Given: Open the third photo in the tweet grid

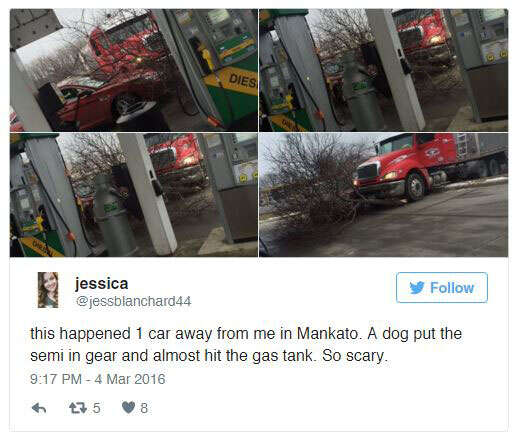Looking at the screenshot, I should [134, 195].
